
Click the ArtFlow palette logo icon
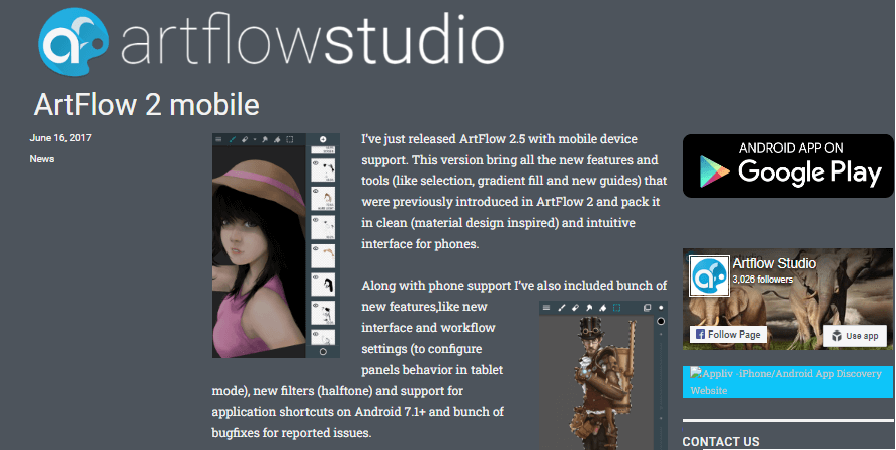pos(73,41)
